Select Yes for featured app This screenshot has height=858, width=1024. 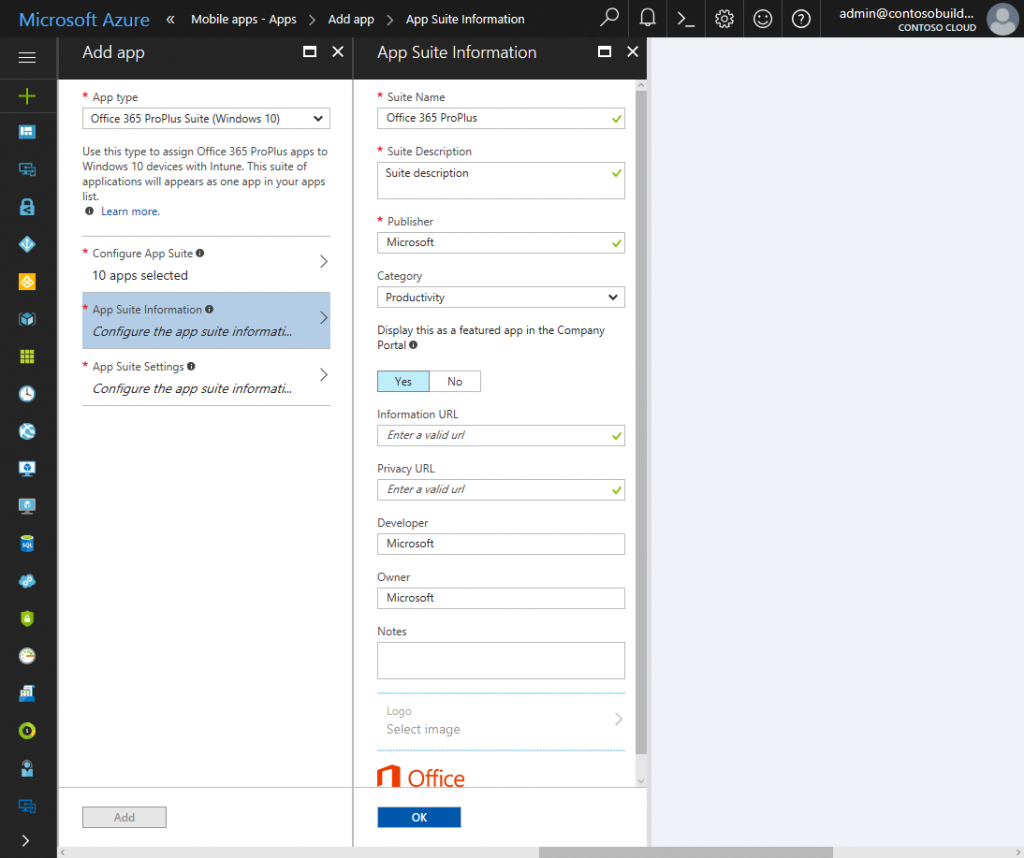(403, 381)
